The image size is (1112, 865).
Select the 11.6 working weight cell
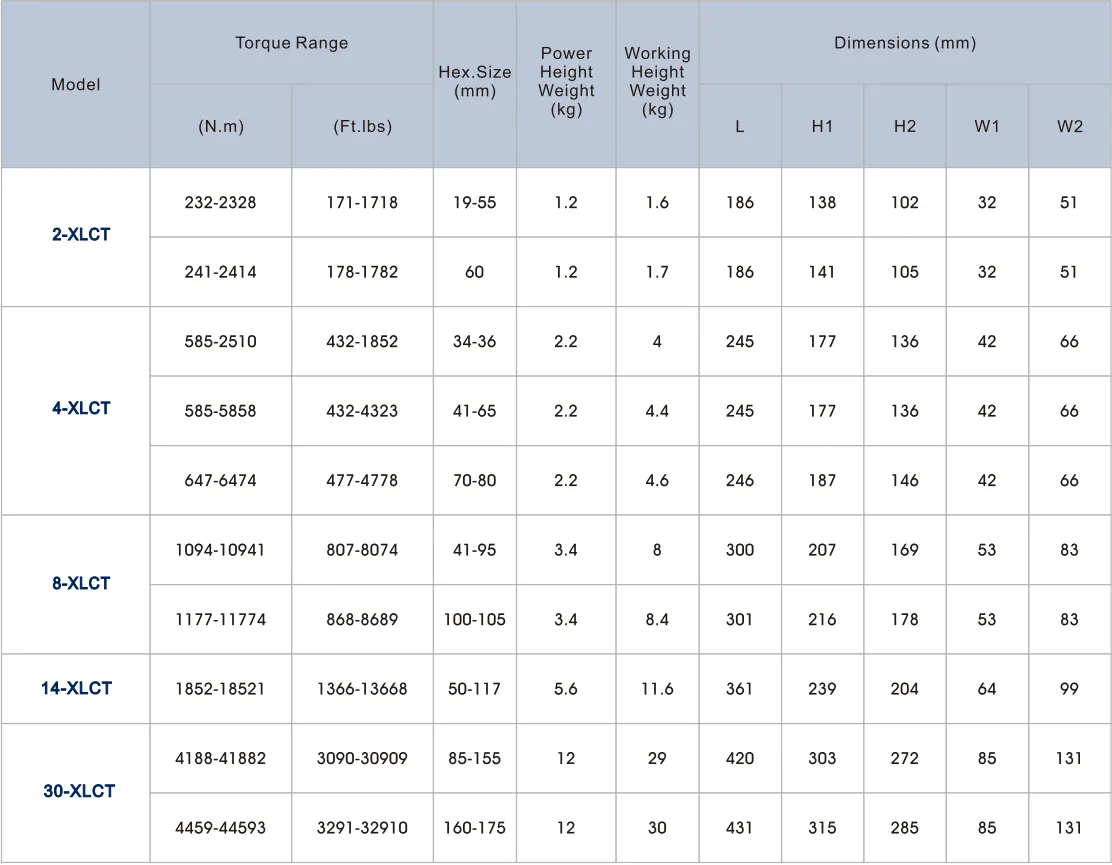tap(657, 688)
